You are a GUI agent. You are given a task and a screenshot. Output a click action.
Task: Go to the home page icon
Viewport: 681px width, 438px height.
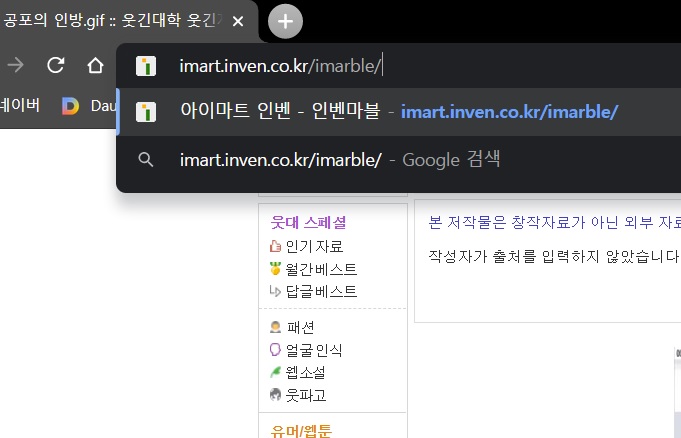point(95,66)
